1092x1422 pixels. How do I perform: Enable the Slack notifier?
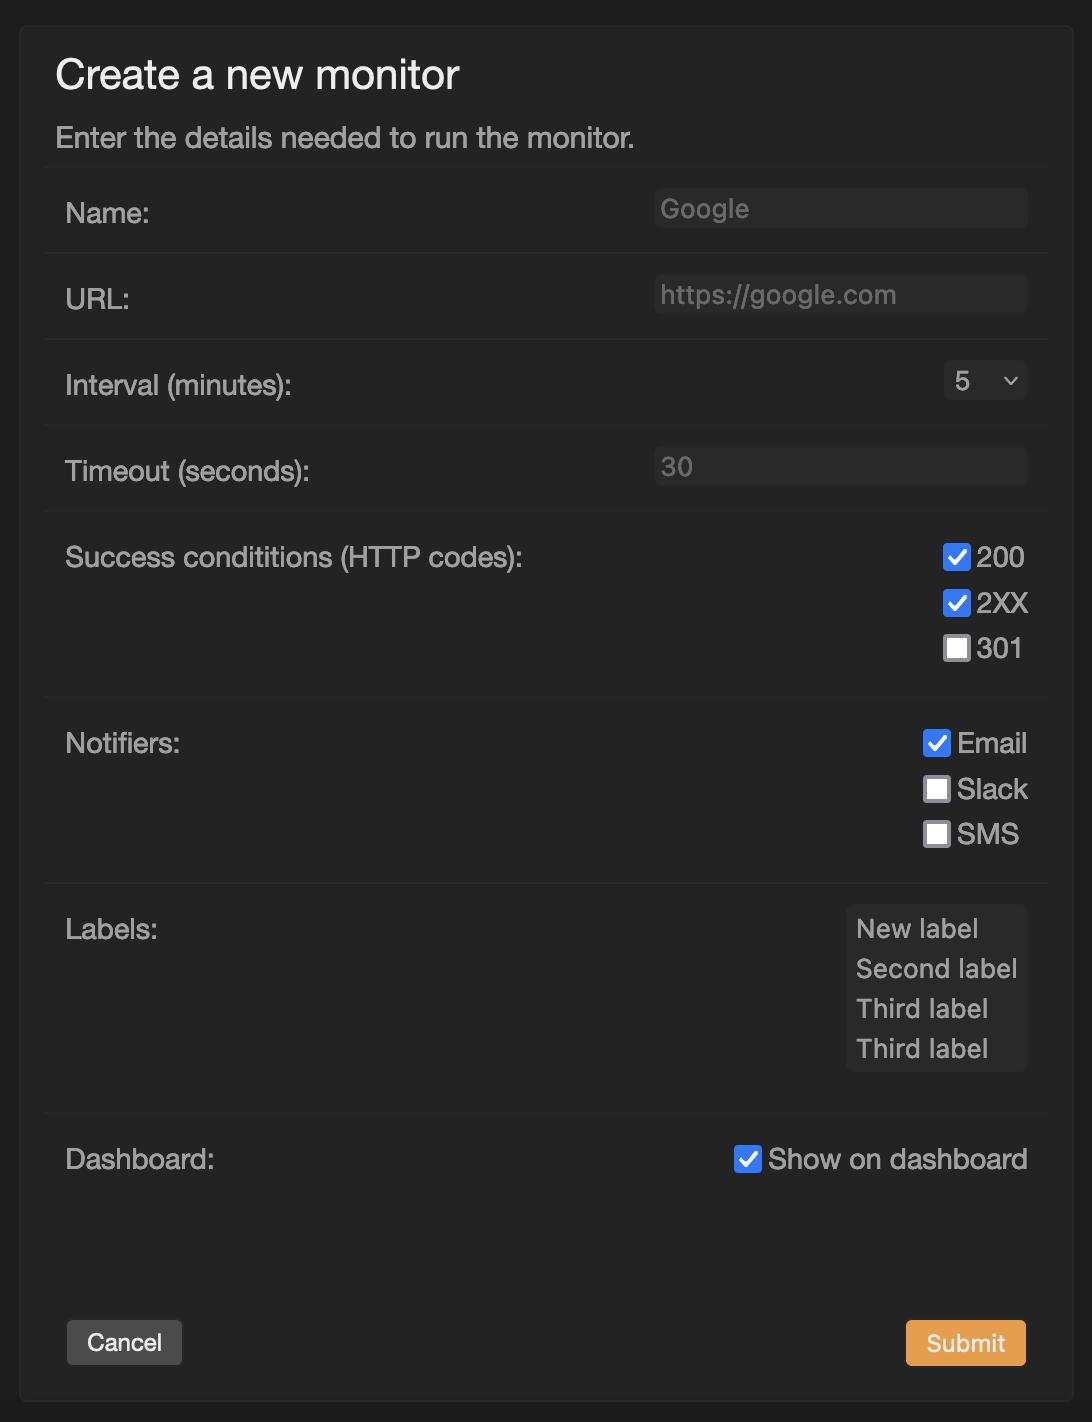[937, 789]
